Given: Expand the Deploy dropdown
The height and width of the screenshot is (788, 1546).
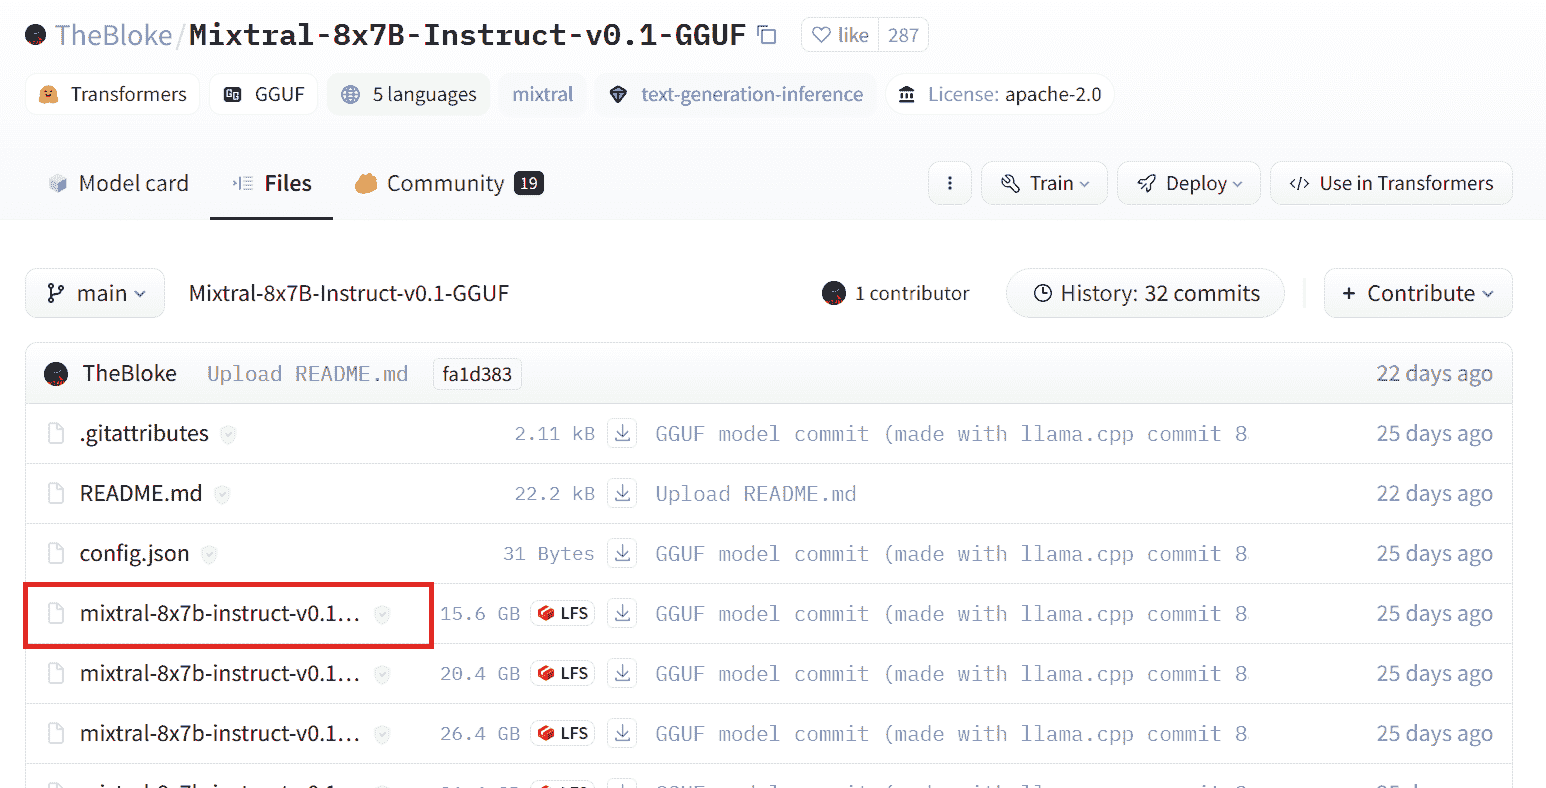Looking at the screenshot, I should point(1188,183).
